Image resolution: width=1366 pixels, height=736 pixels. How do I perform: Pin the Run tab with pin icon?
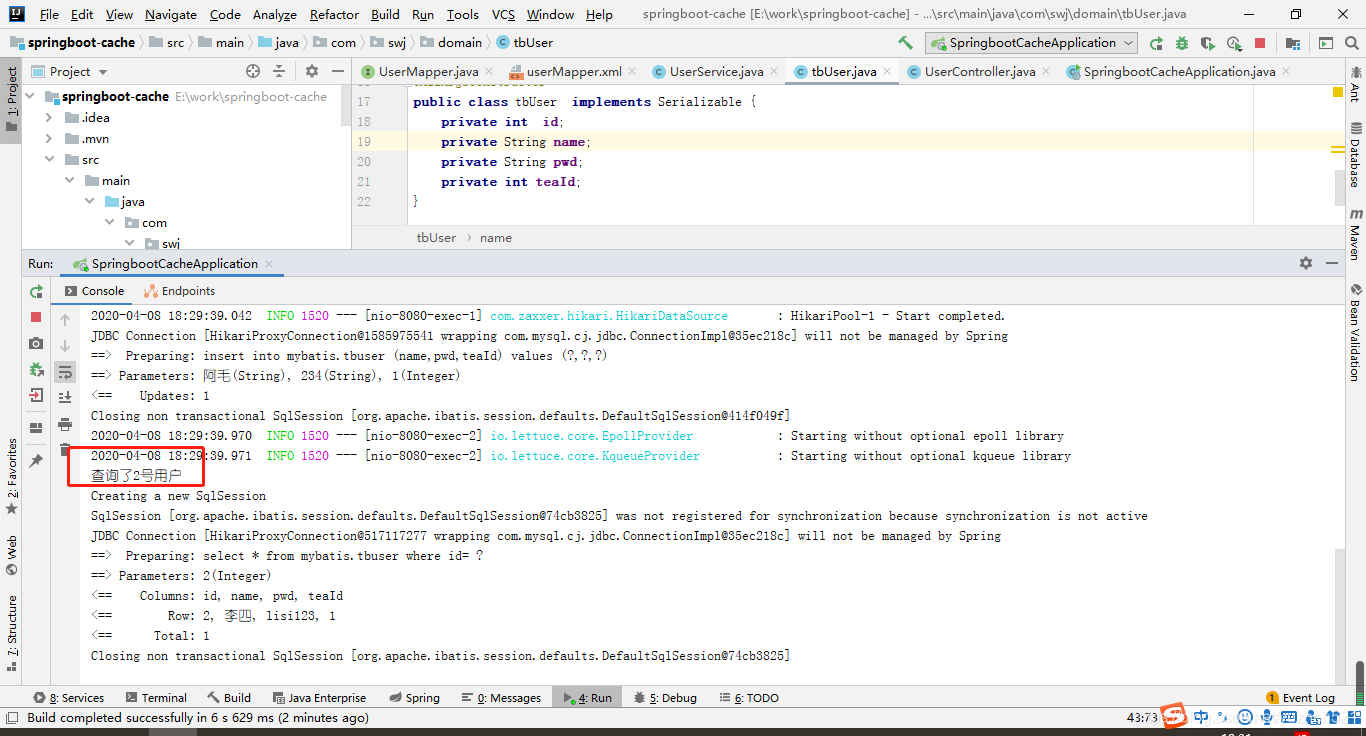(x=36, y=461)
